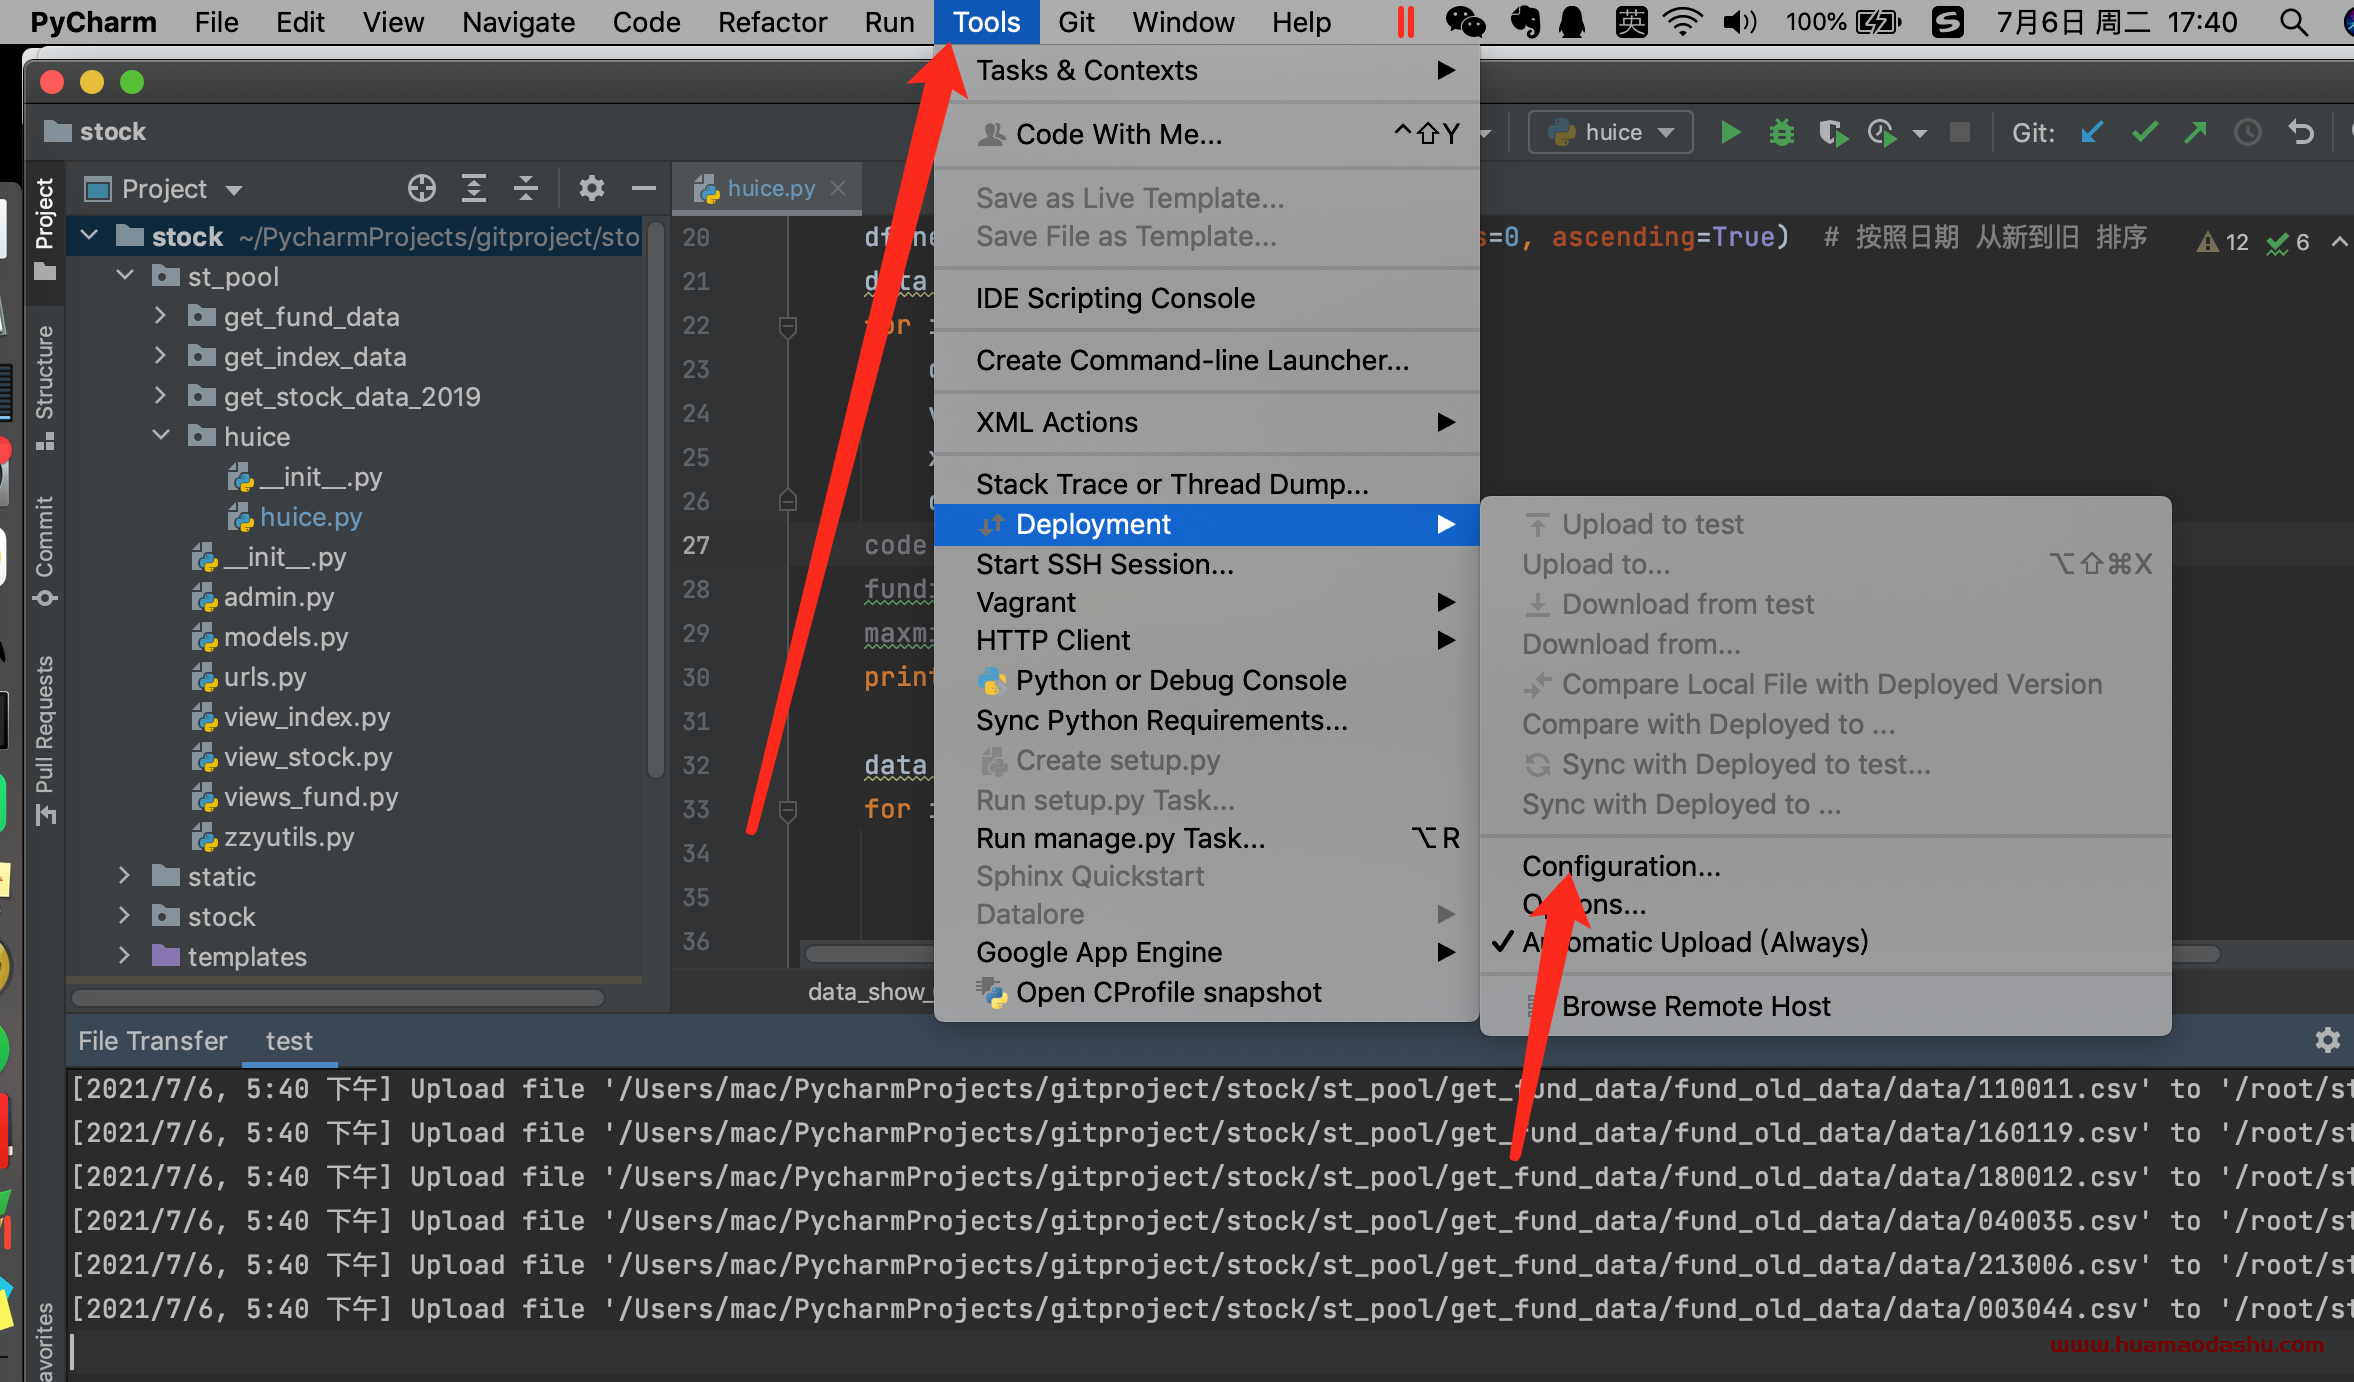Click WeChat icon in menu bar
Viewport: 2354px width, 1382px height.
pyautogui.click(x=1465, y=22)
